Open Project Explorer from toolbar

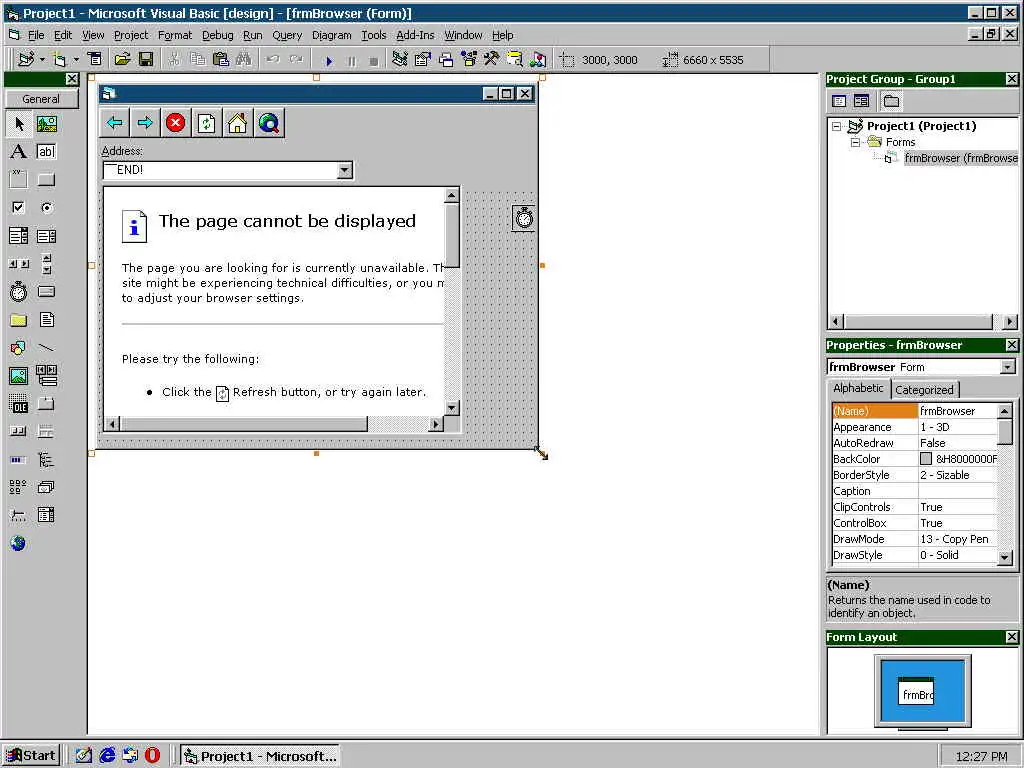[x=400, y=60]
